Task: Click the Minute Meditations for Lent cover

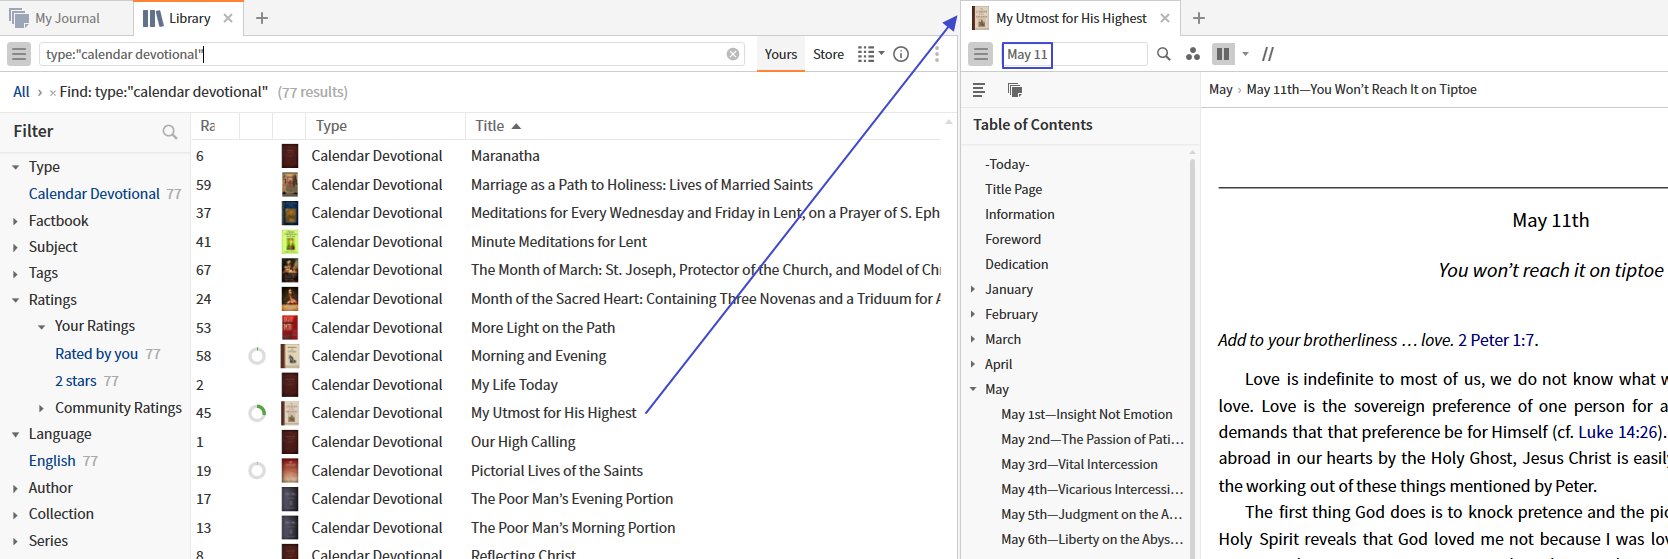Action: click(290, 241)
